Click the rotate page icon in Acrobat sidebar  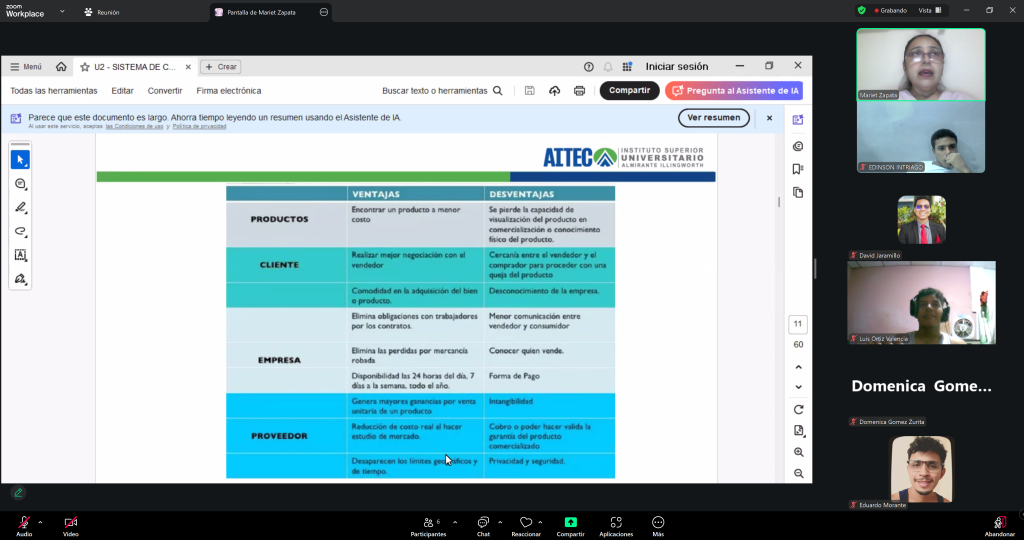(x=798, y=409)
